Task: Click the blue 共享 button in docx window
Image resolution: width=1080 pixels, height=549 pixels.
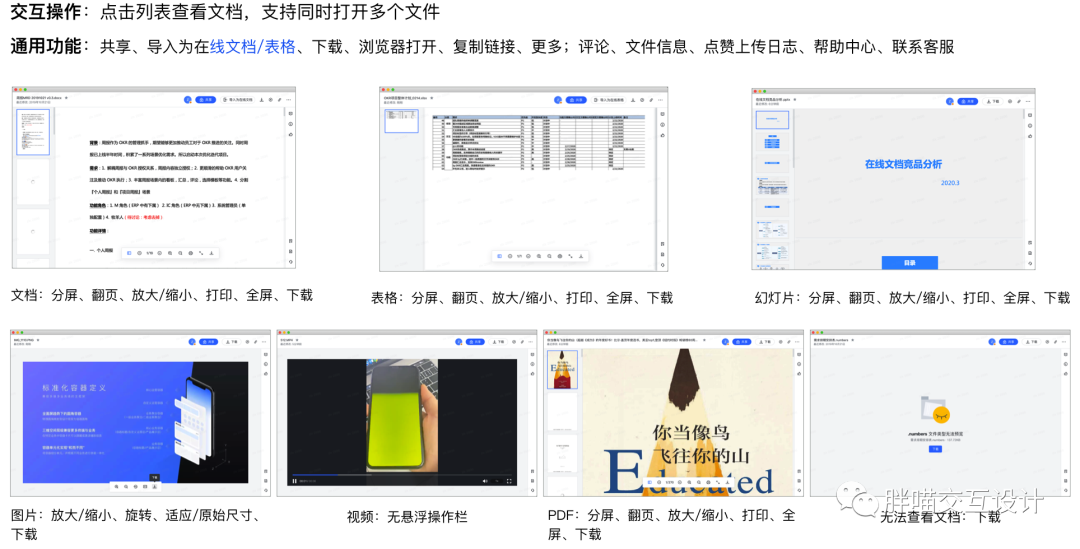Action: tap(205, 100)
